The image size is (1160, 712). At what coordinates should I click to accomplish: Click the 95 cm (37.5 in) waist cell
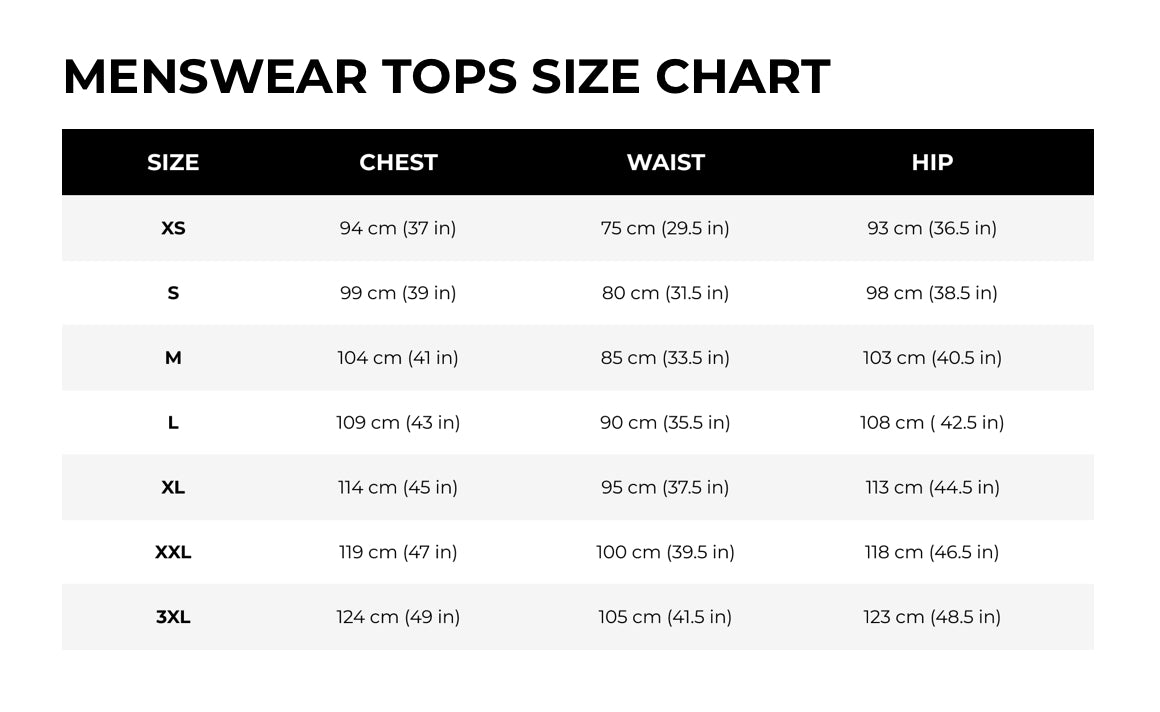665,487
